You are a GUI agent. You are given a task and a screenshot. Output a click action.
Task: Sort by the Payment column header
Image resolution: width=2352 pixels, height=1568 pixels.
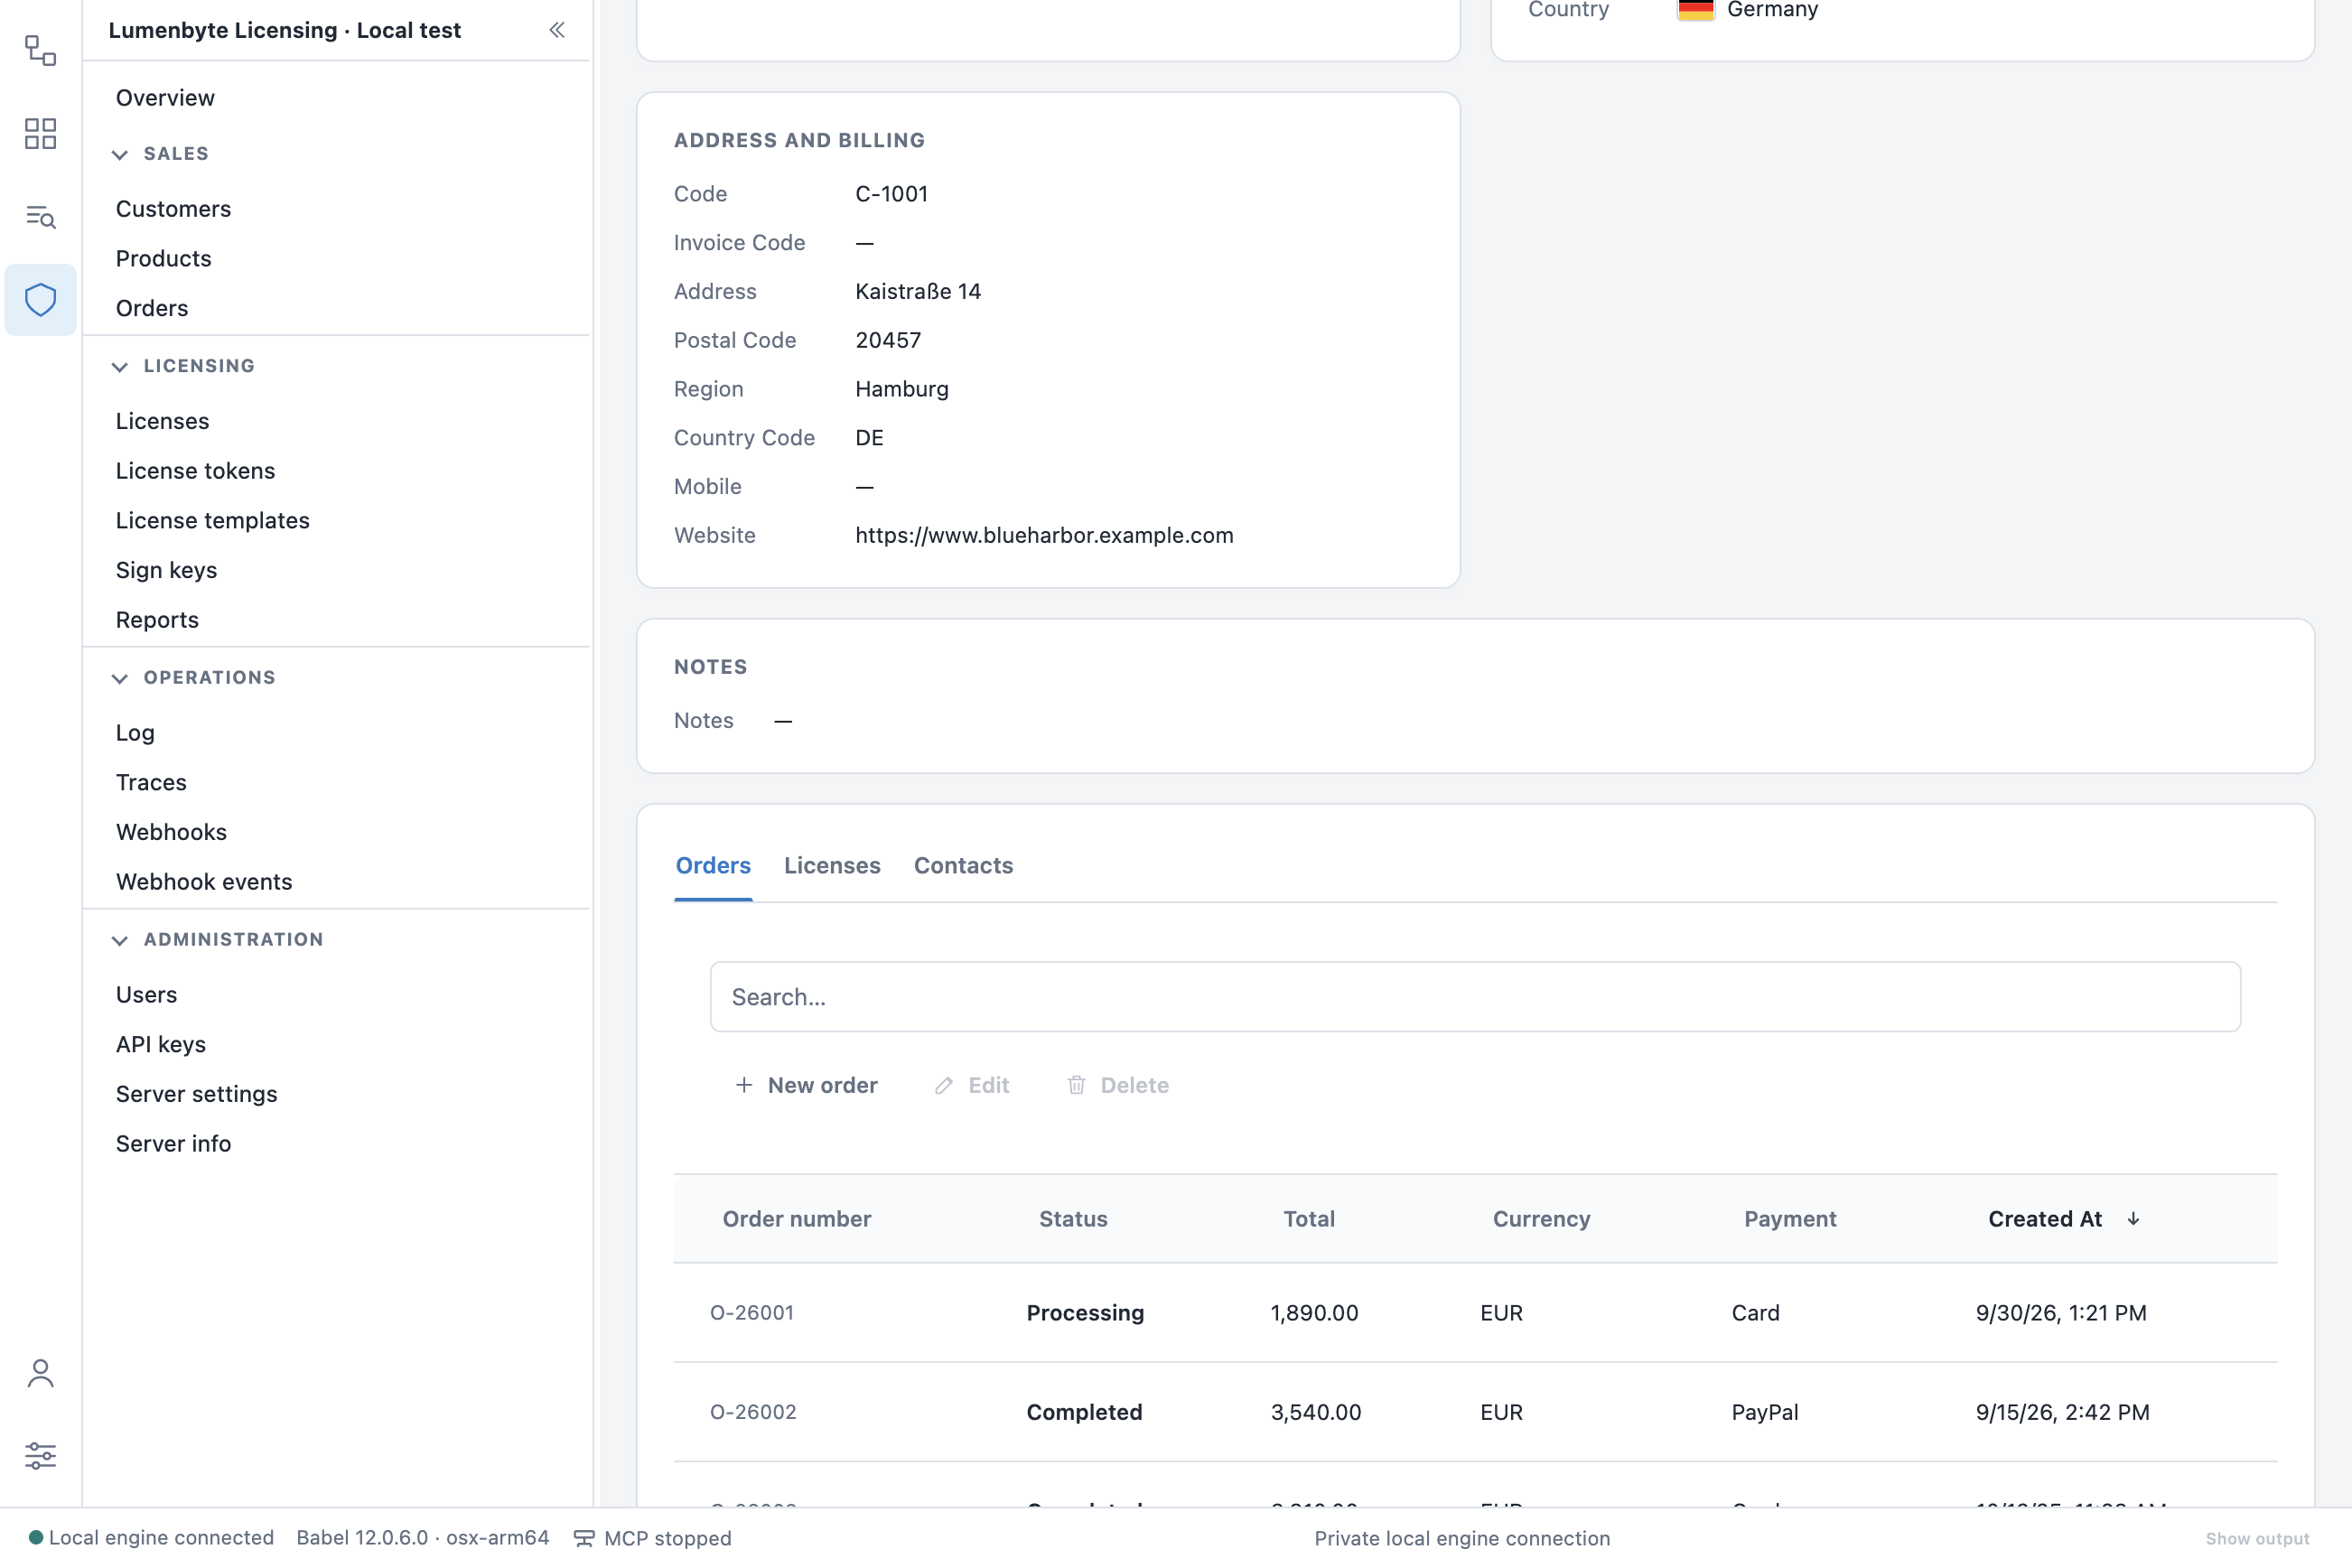pos(1790,1218)
